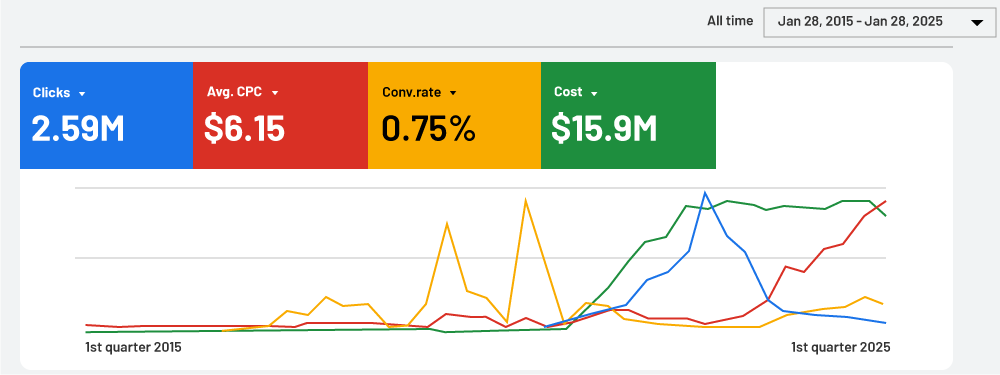This screenshot has width=1000, height=375.
Task: Open the Avg. CPC metric dropdown arrow
Action: [275, 93]
